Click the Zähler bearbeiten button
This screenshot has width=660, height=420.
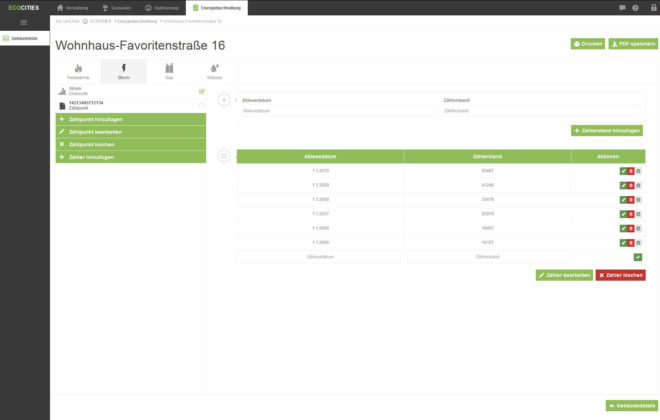pos(564,275)
